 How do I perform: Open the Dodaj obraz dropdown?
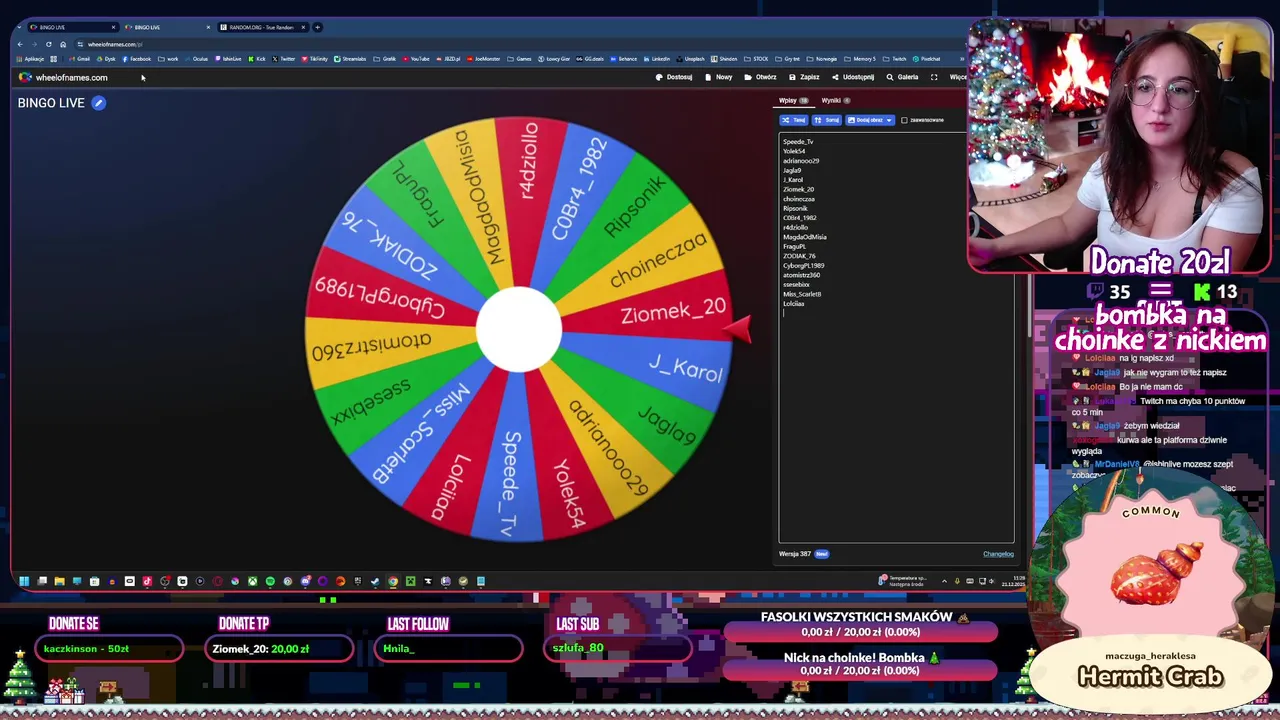coord(870,120)
